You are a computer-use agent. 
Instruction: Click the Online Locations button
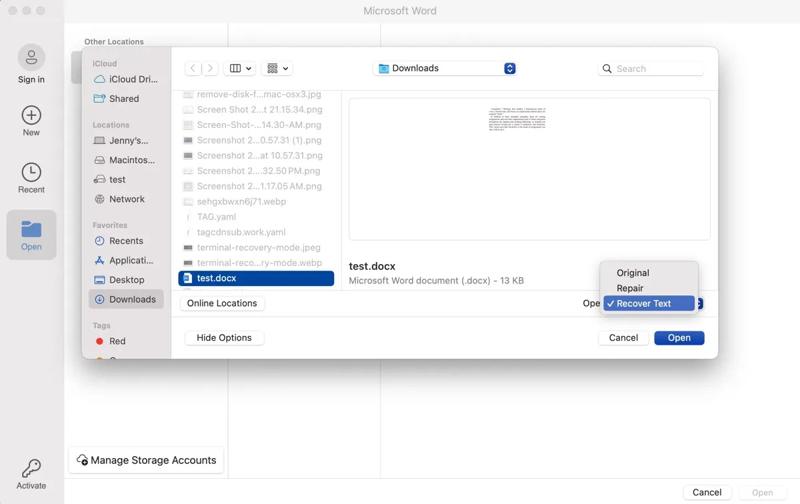click(222, 303)
